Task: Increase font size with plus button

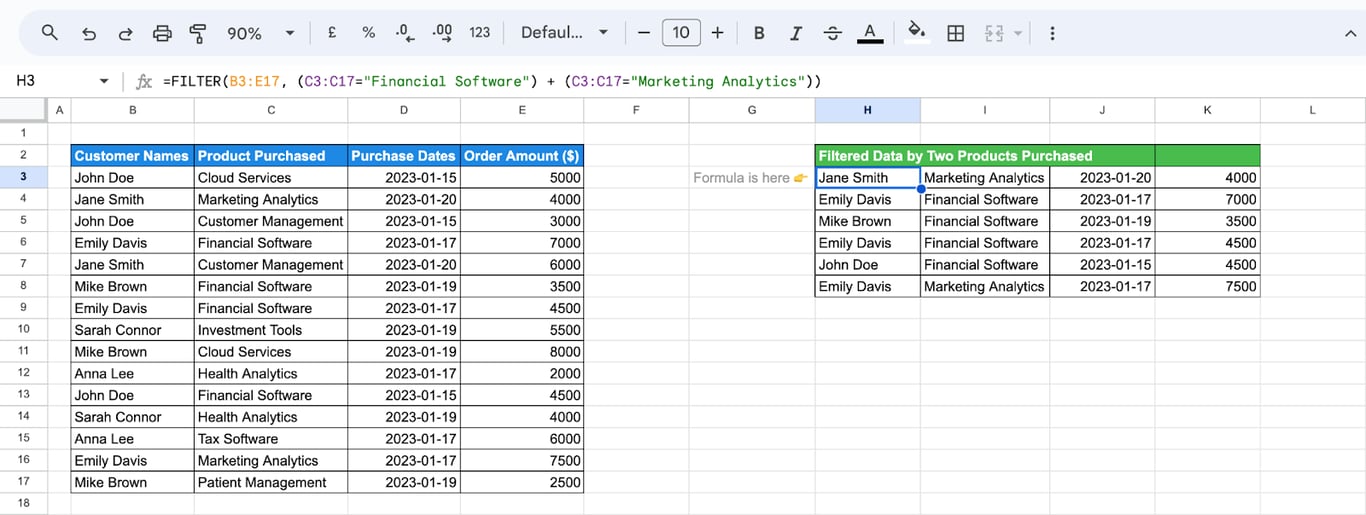Action: pos(717,32)
